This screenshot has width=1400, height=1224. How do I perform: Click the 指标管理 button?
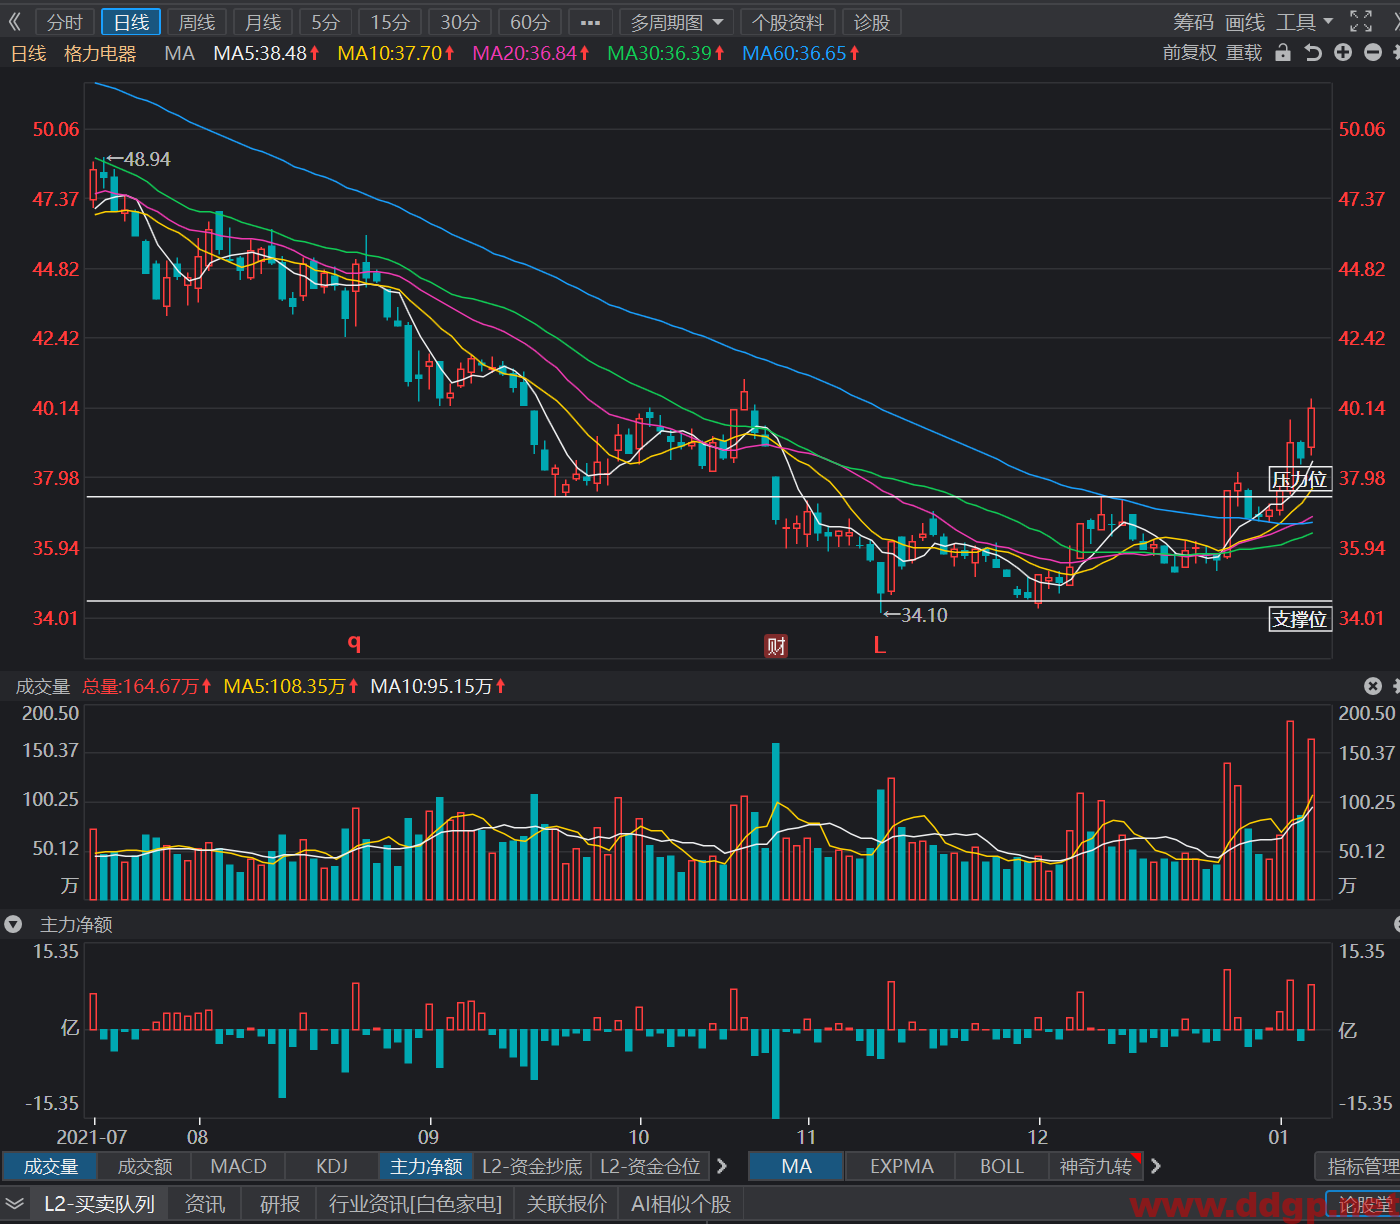click(x=1360, y=1166)
